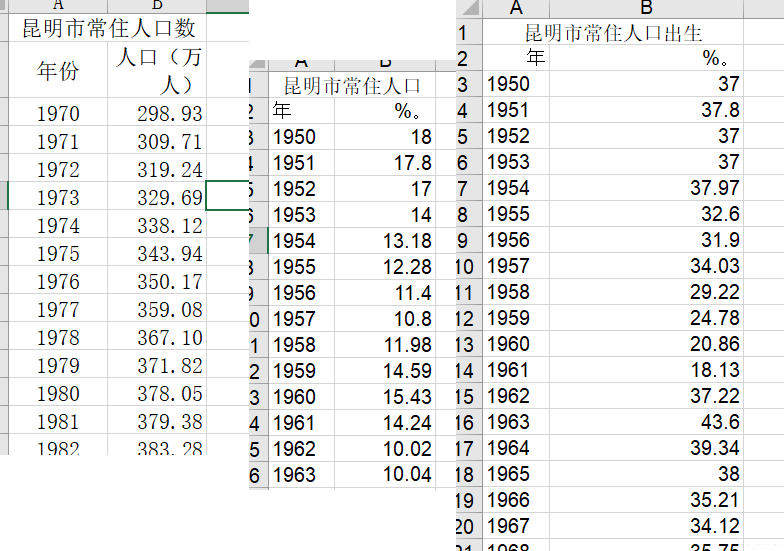Select the value 39.34
Image resolution: width=784 pixels, height=551 pixels.
[646, 448]
